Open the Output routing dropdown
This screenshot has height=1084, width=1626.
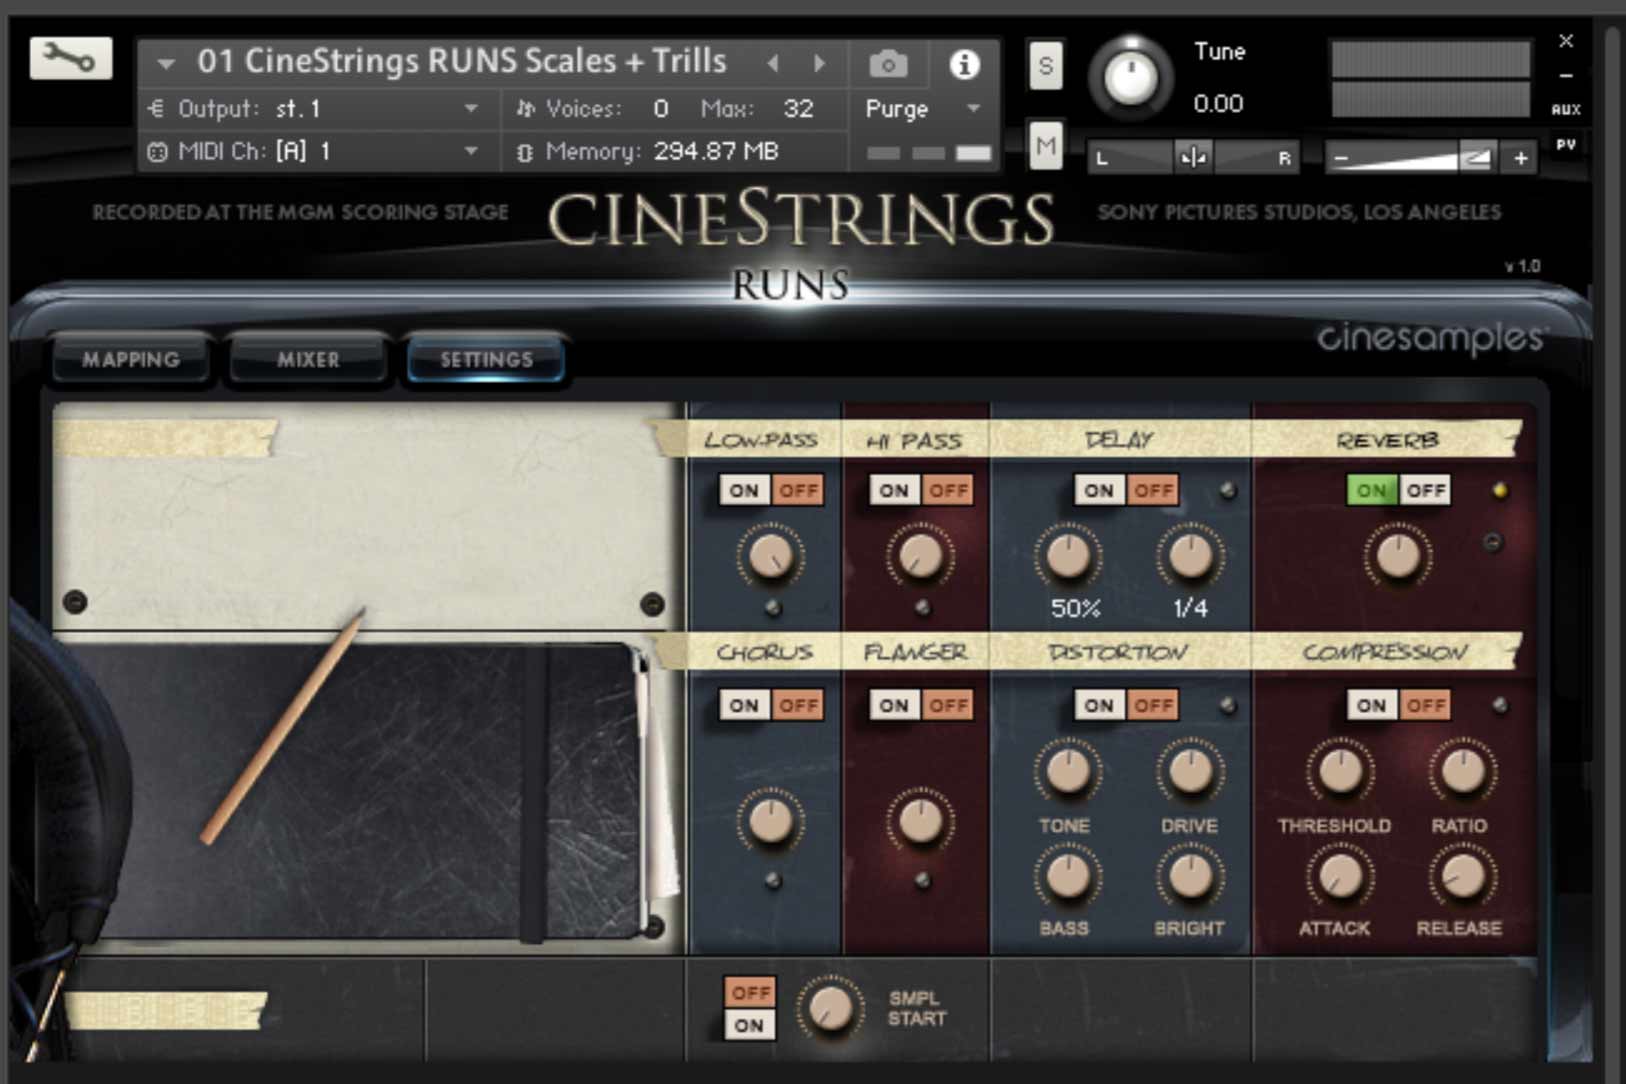(470, 109)
